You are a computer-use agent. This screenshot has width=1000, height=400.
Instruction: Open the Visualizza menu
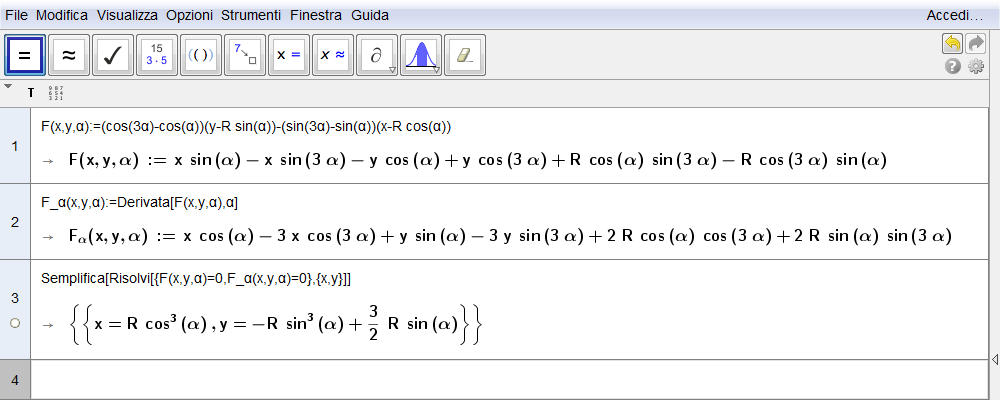[127, 16]
